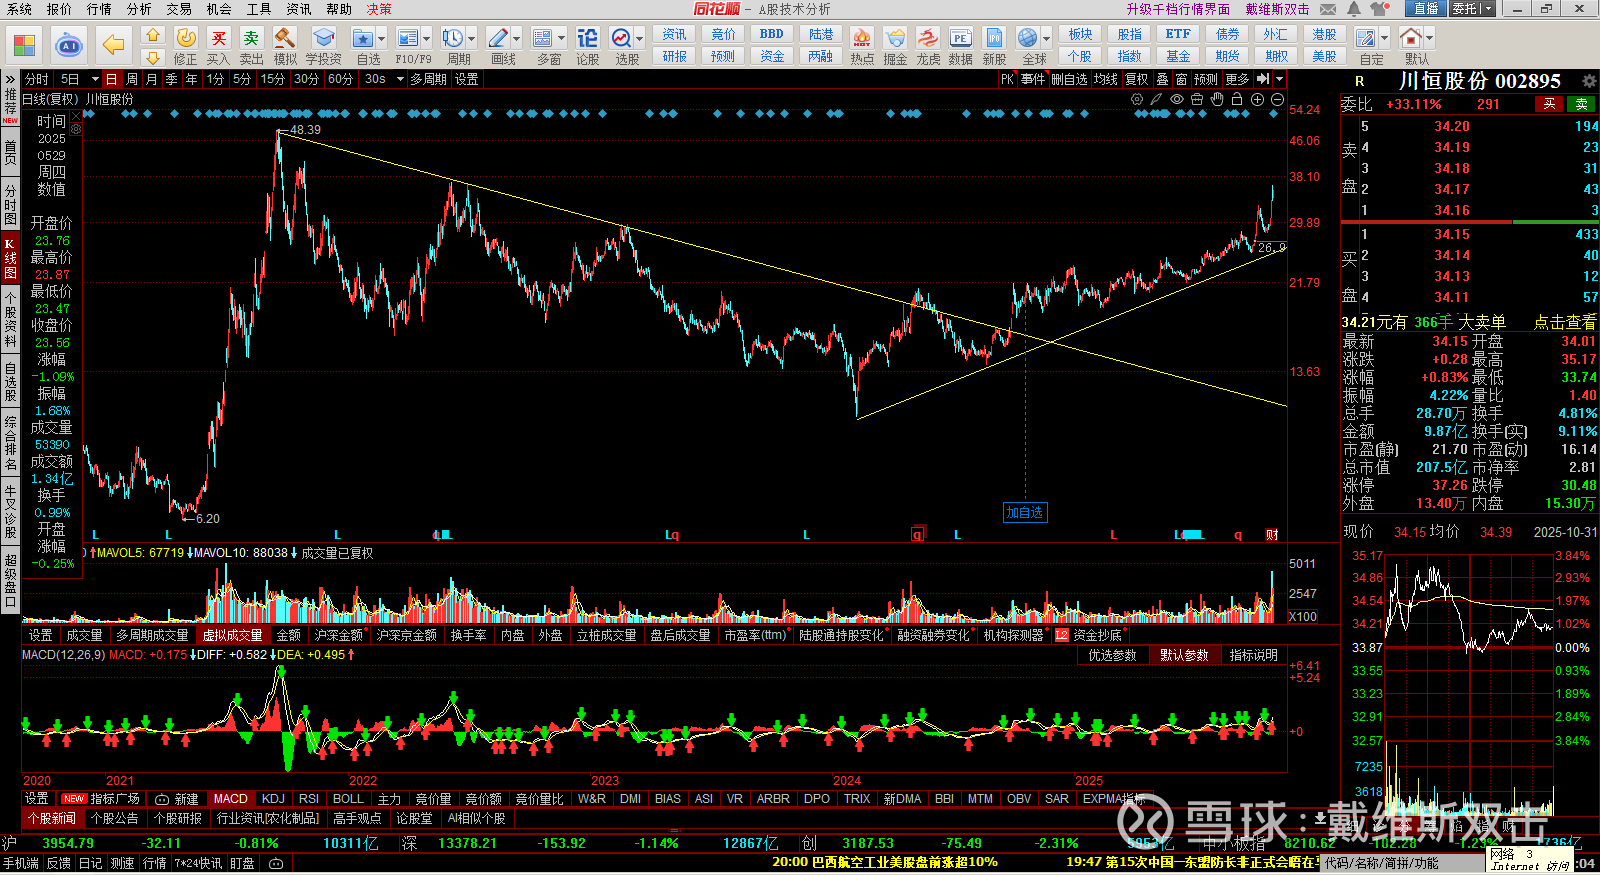
Task: Click the 网络 Internet status indicator
Action: pyautogui.click(x=1530, y=860)
